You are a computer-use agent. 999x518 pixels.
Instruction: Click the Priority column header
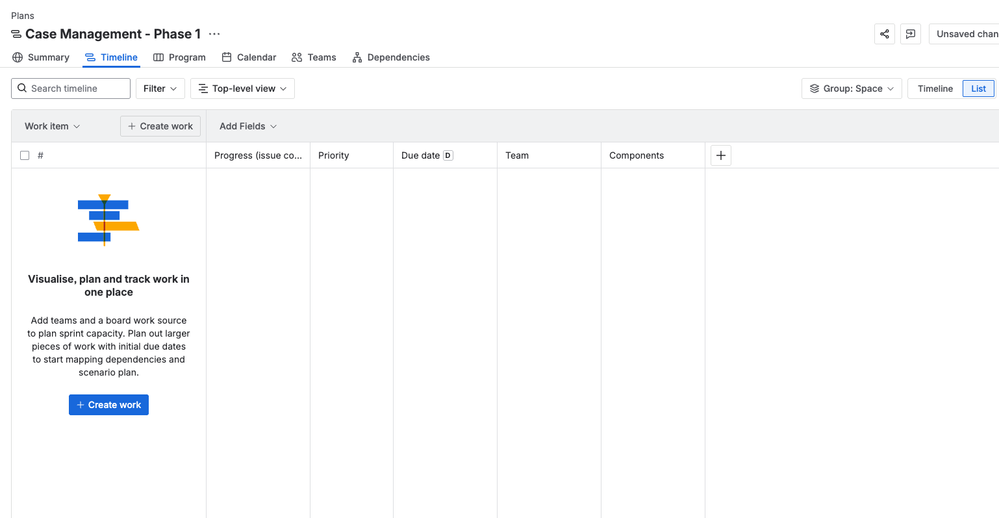tap(352, 155)
